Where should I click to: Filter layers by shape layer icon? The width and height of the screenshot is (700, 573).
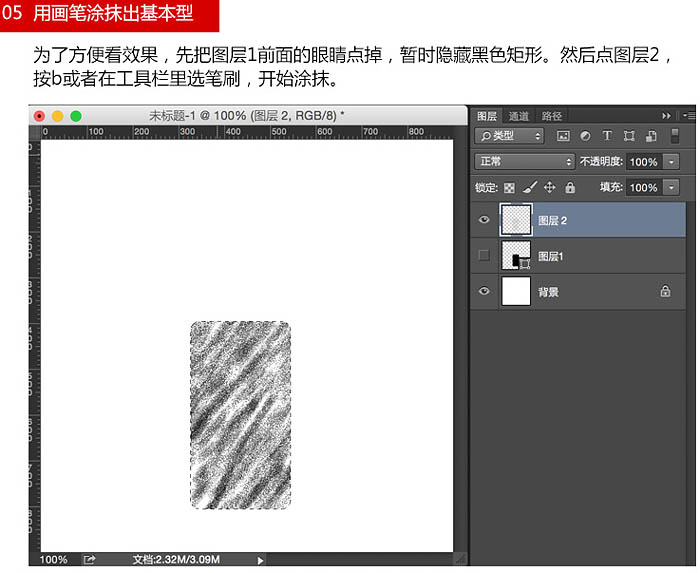coord(629,136)
